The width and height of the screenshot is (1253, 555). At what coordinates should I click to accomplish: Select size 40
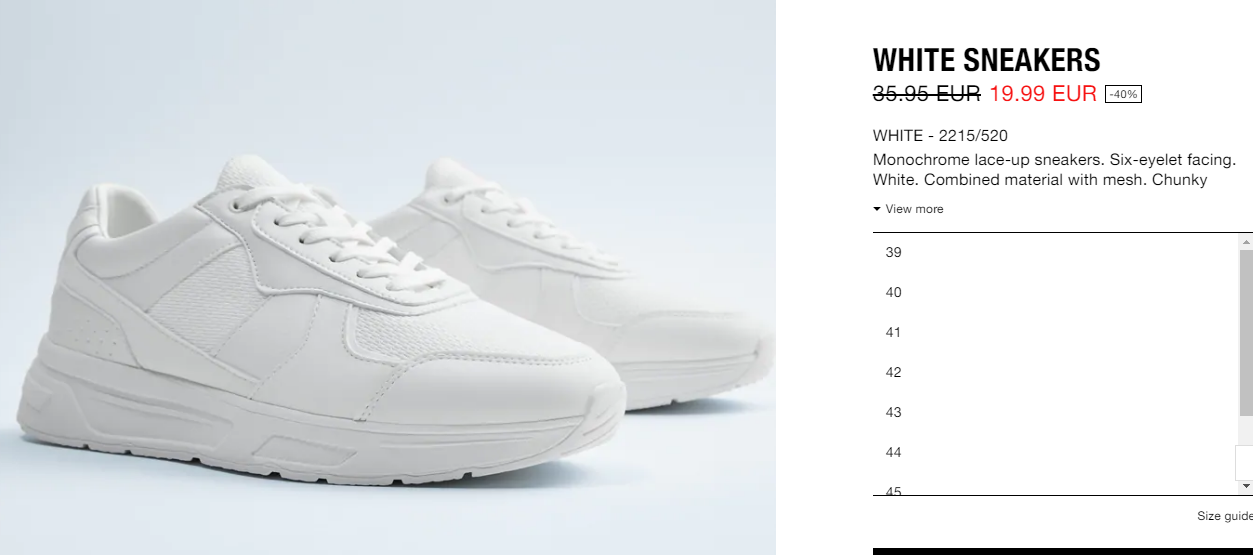point(1056,292)
